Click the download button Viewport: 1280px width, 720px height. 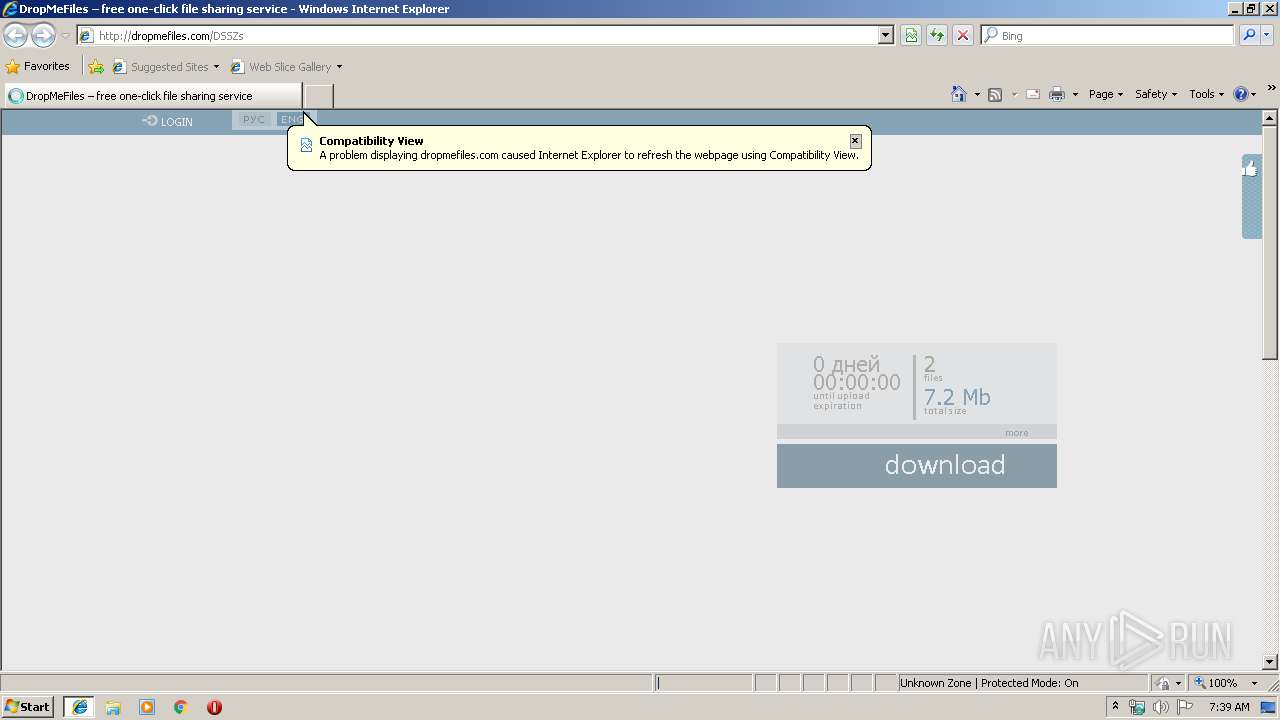pyautogui.click(x=917, y=466)
